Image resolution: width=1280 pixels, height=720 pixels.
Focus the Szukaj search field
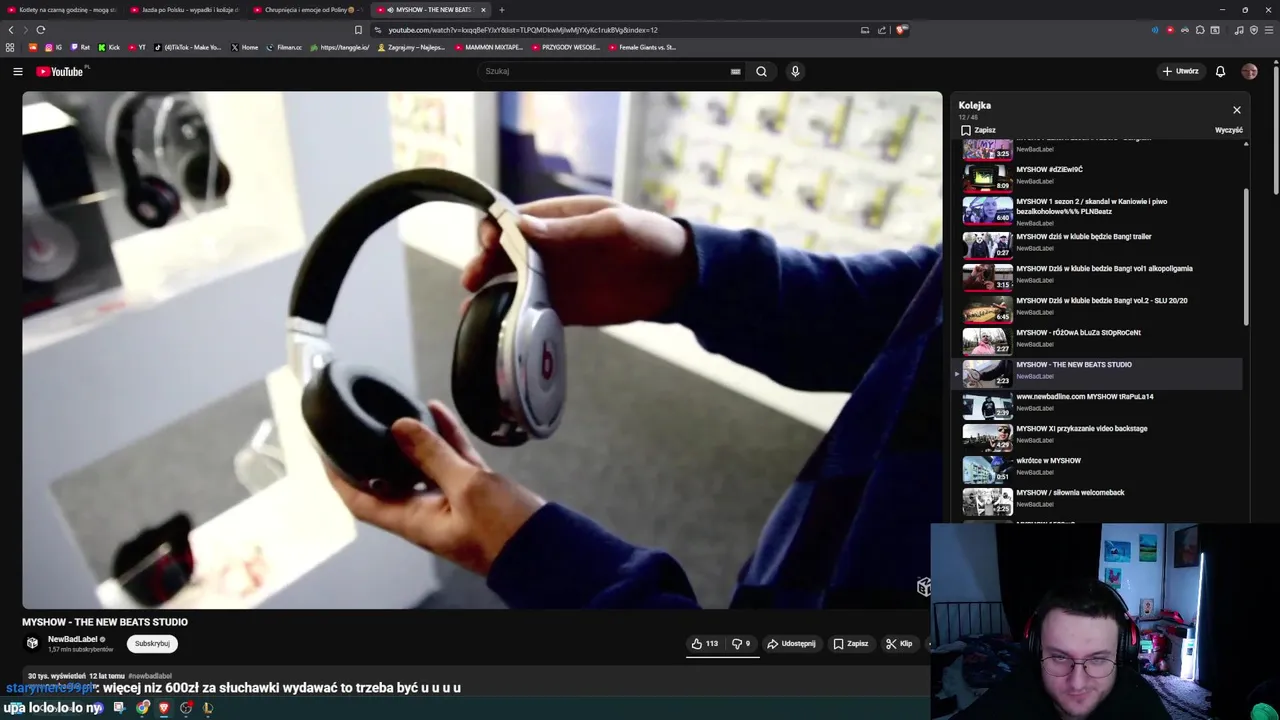pos(605,71)
